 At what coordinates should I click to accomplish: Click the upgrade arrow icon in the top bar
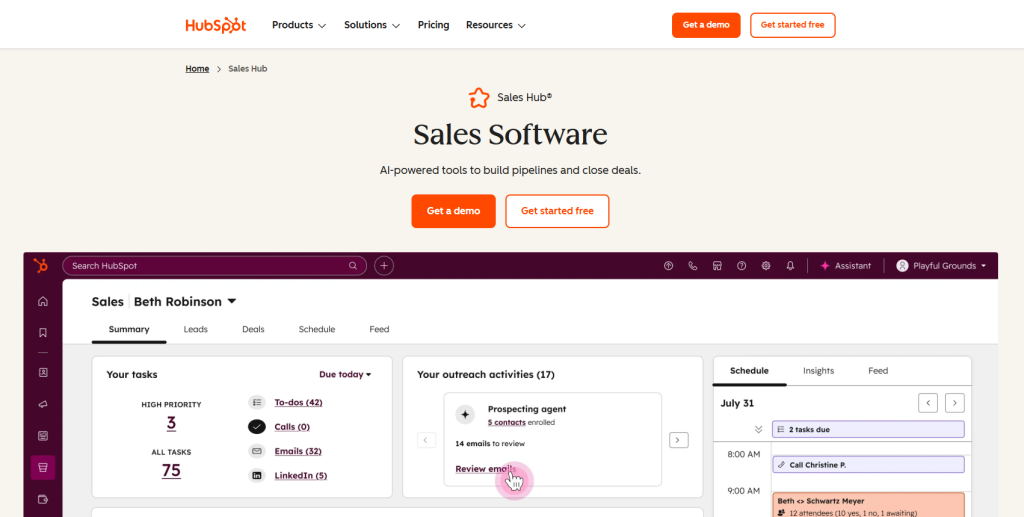pos(668,266)
